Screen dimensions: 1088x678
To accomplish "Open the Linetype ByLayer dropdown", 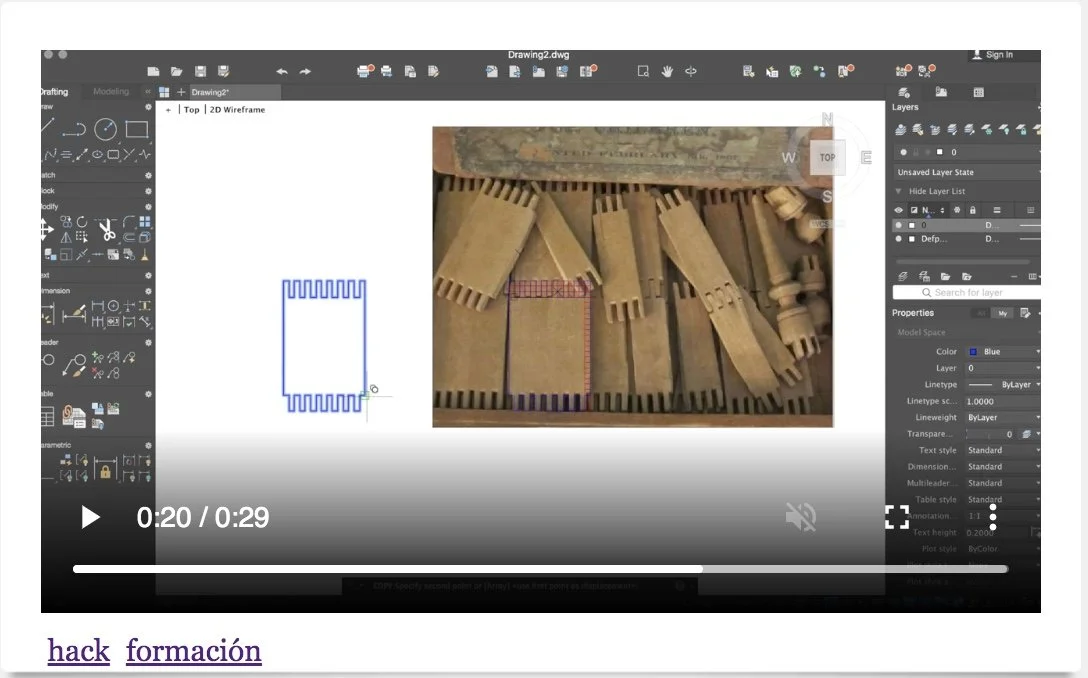I will pos(1003,384).
